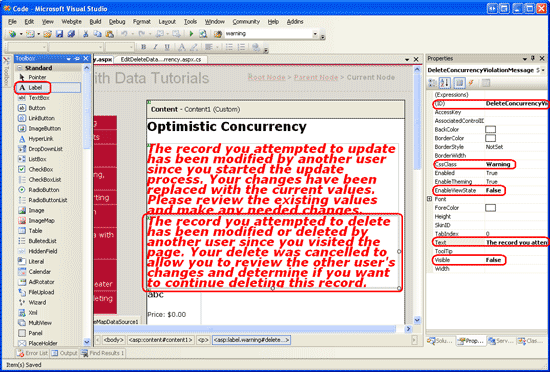Select the <p> tag navigator button
The width and height of the screenshot is (550, 372).
pos(203,340)
